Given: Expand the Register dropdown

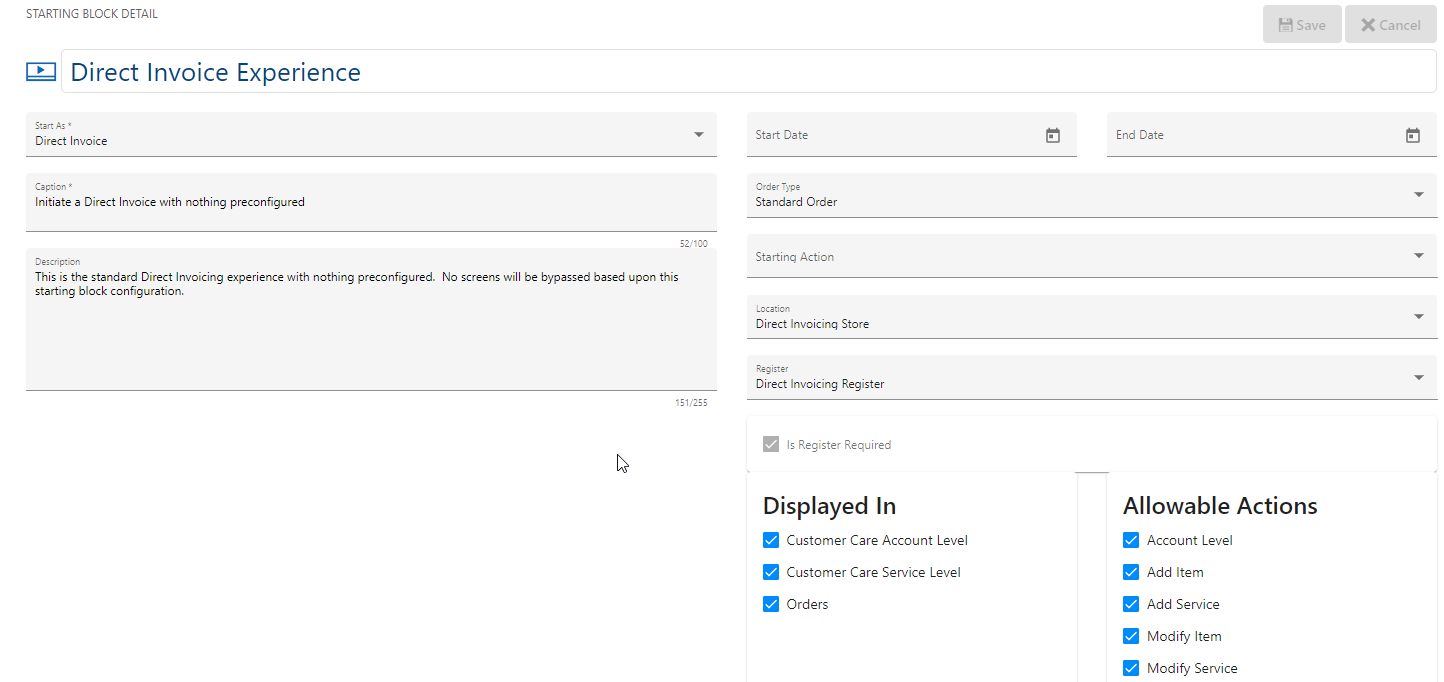Looking at the screenshot, I should (x=1092, y=377).
